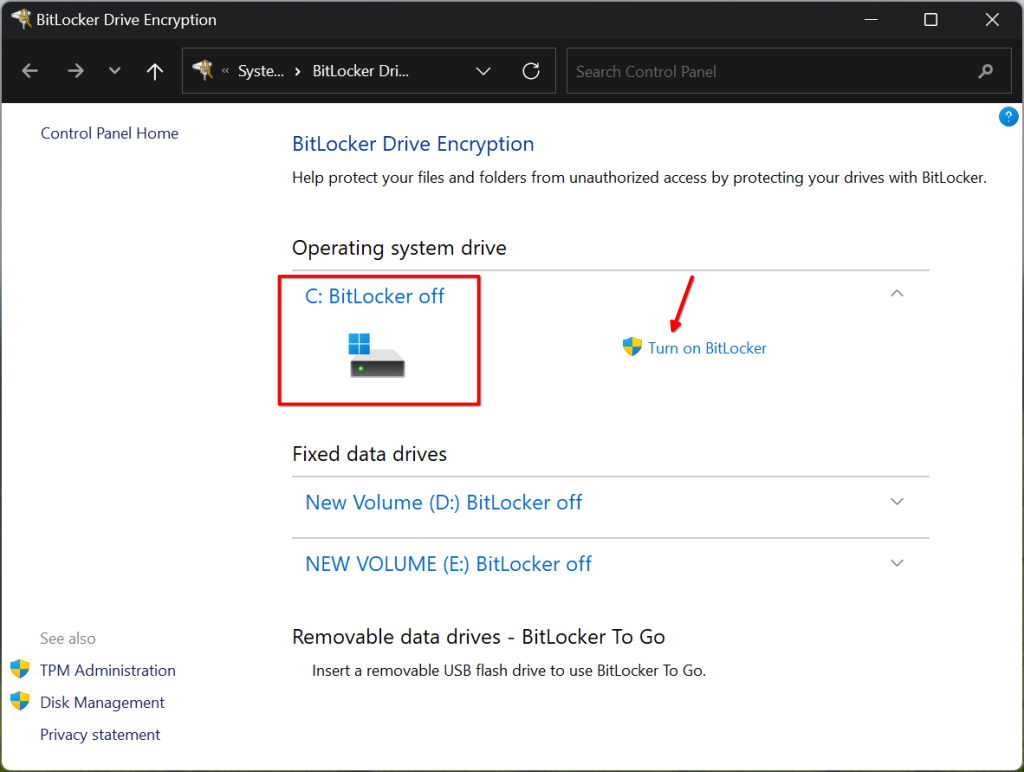Click the C: Windows drive icon
Screen dimensions: 1024x772
[x=377, y=355]
